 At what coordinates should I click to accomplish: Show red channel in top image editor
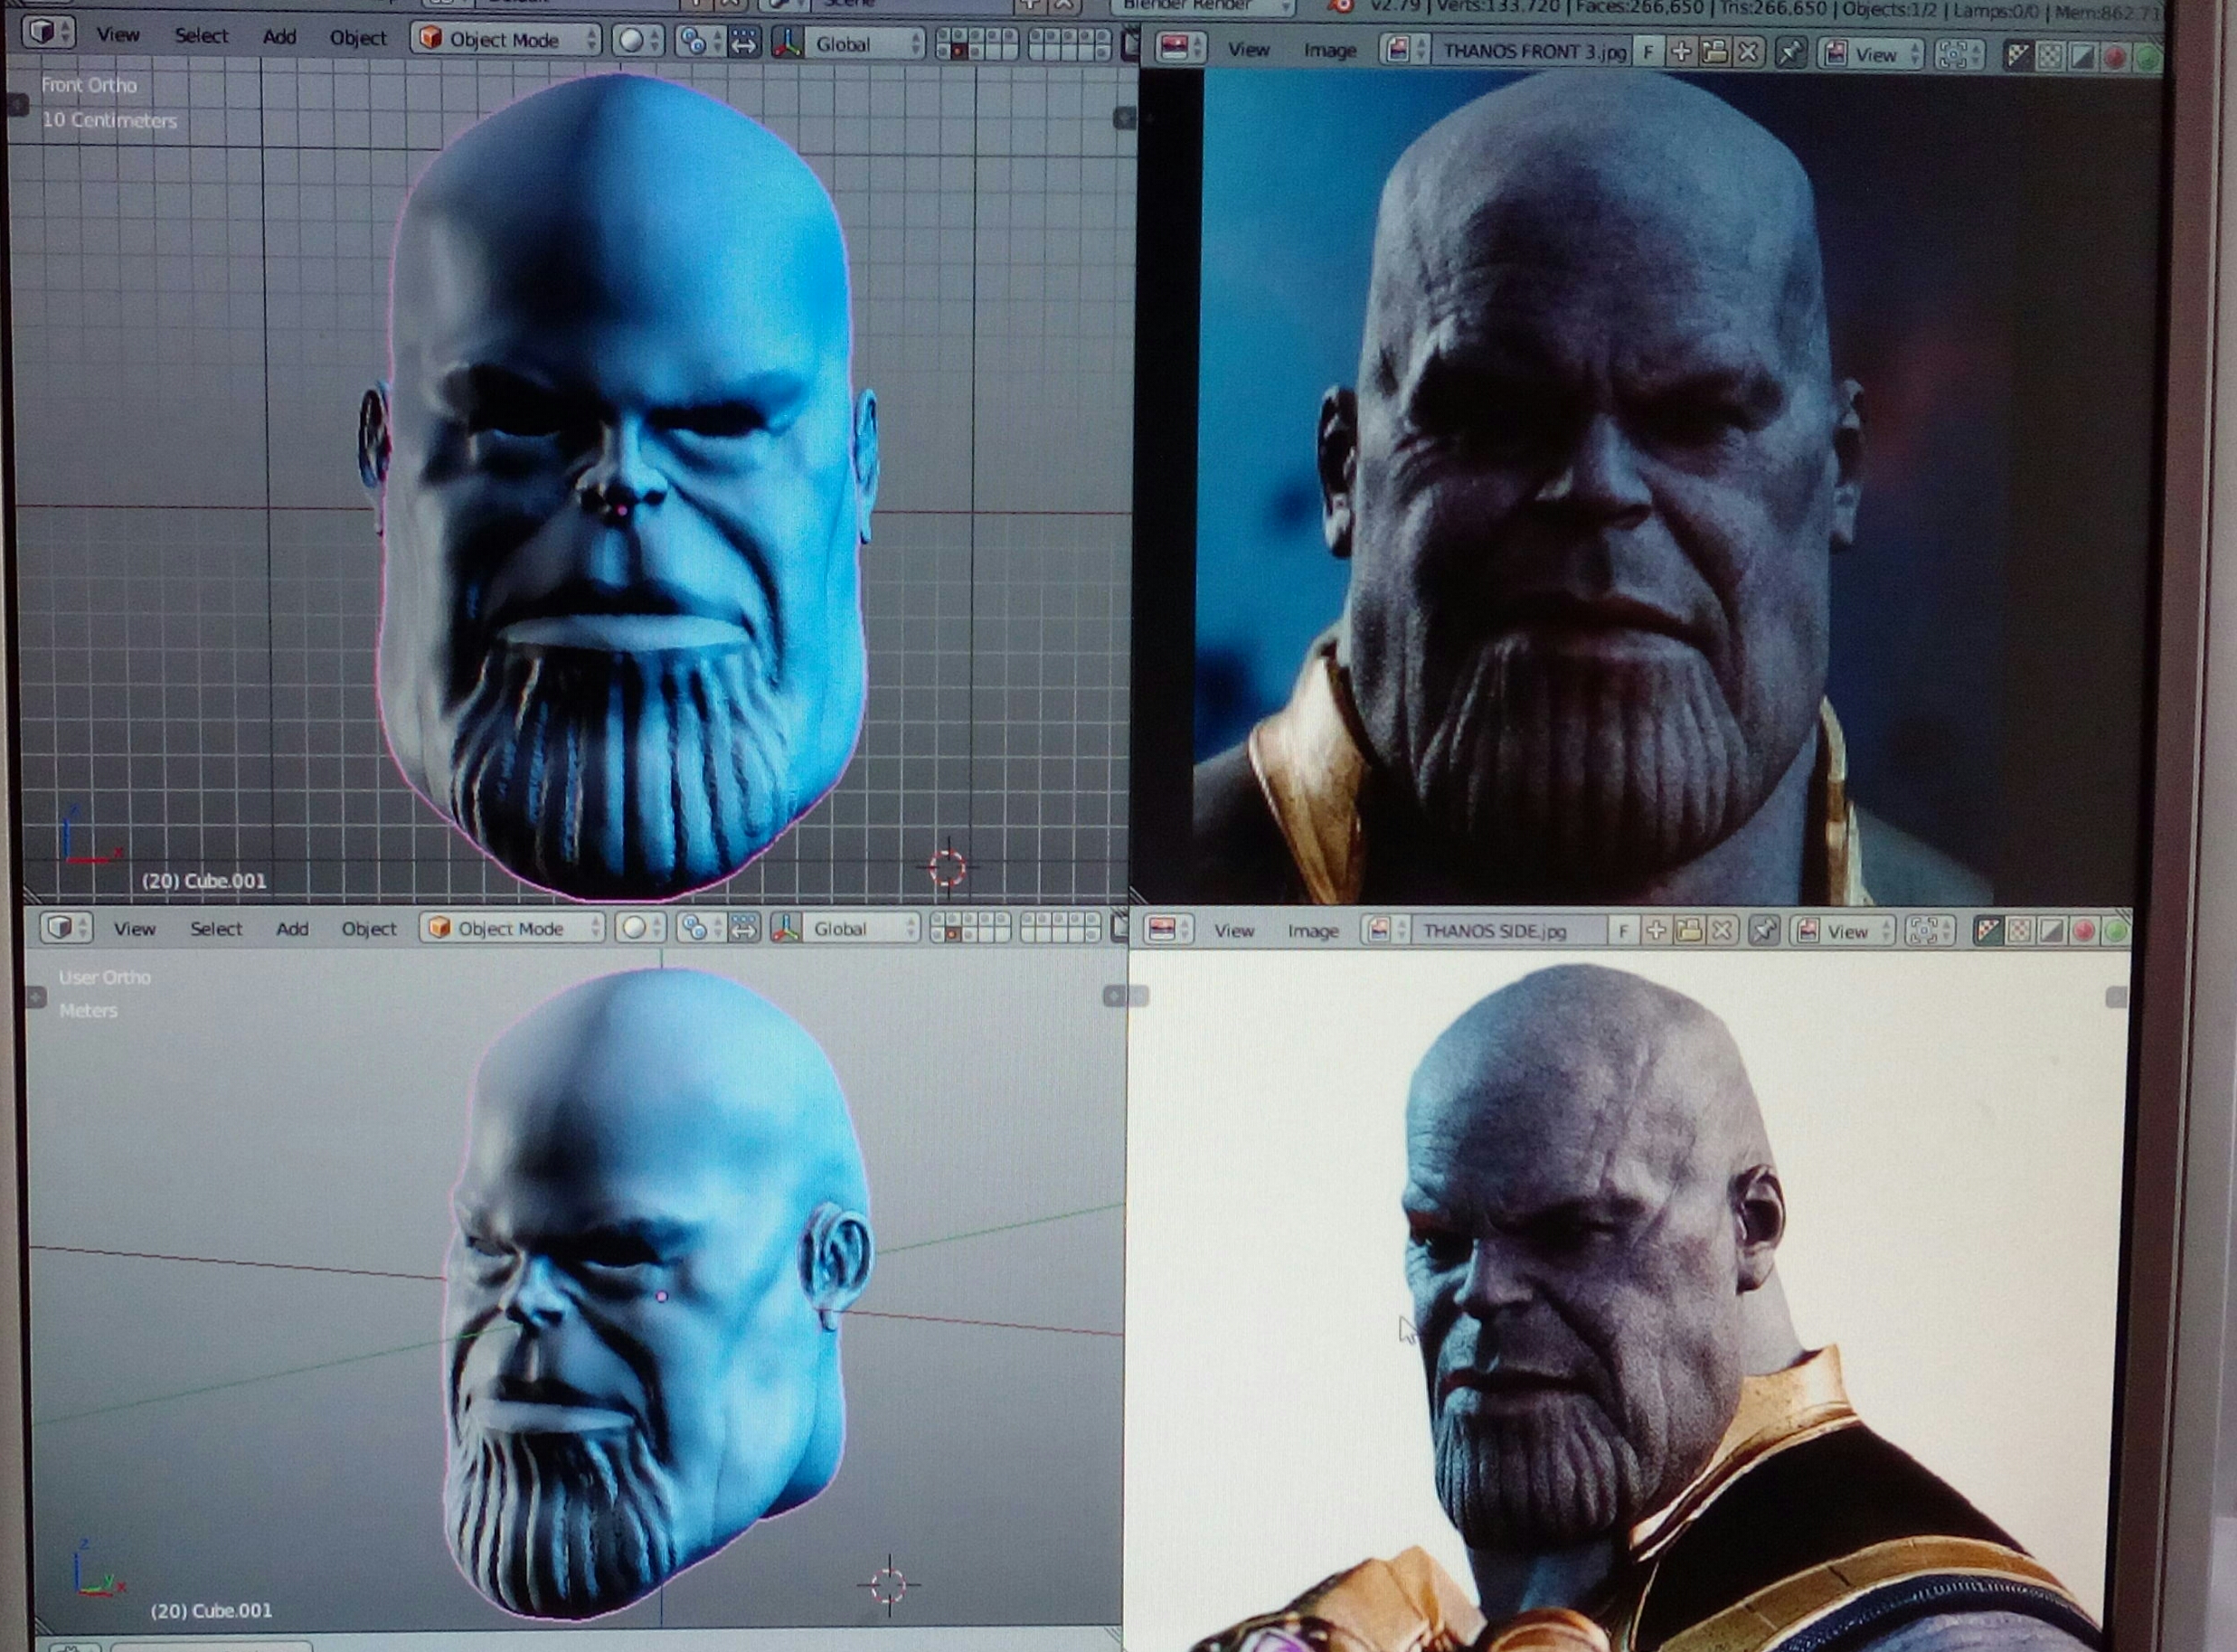point(2114,57)
